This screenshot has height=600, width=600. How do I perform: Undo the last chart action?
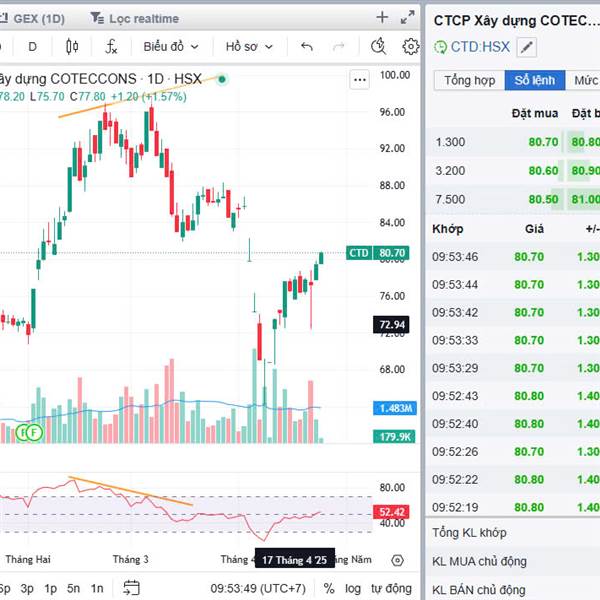point(307,47)
